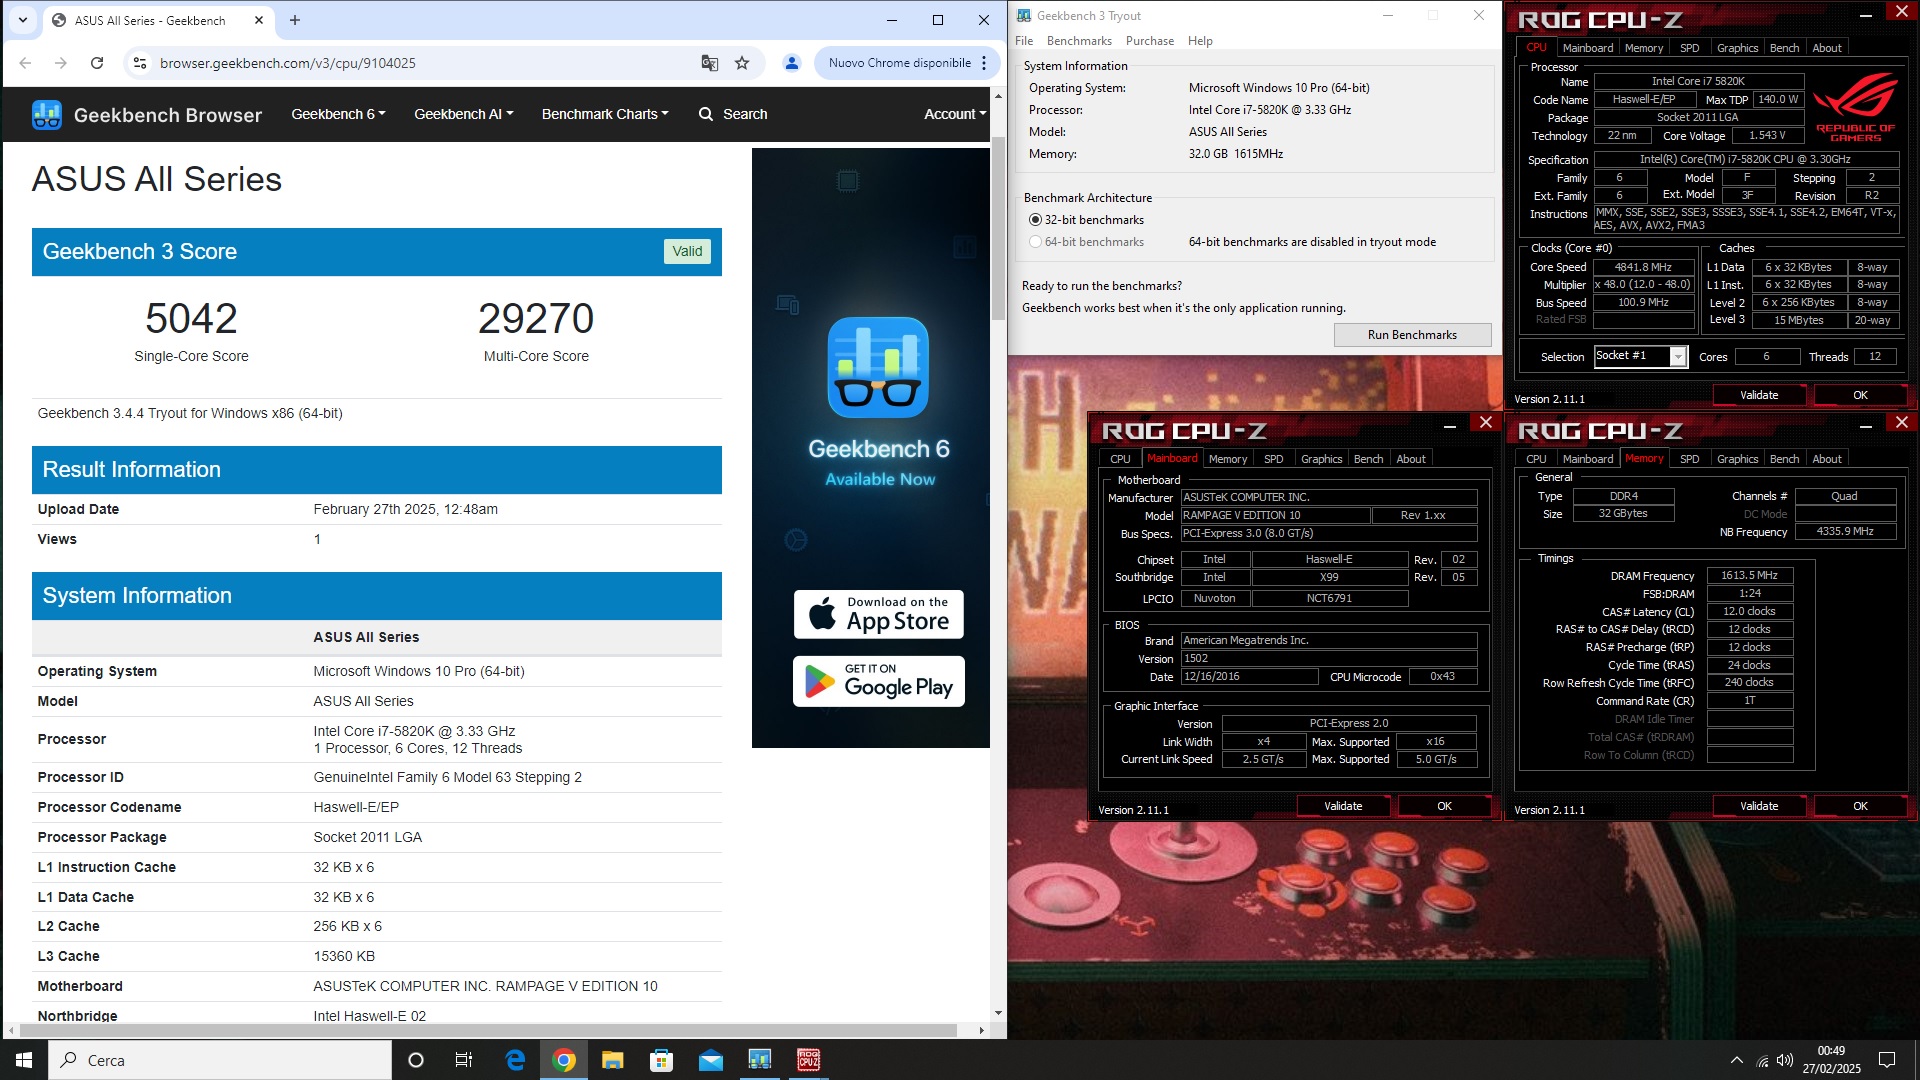Open the notification center icon
Viewport: 1920px width, 1080px height.
click(1887, 1060)
